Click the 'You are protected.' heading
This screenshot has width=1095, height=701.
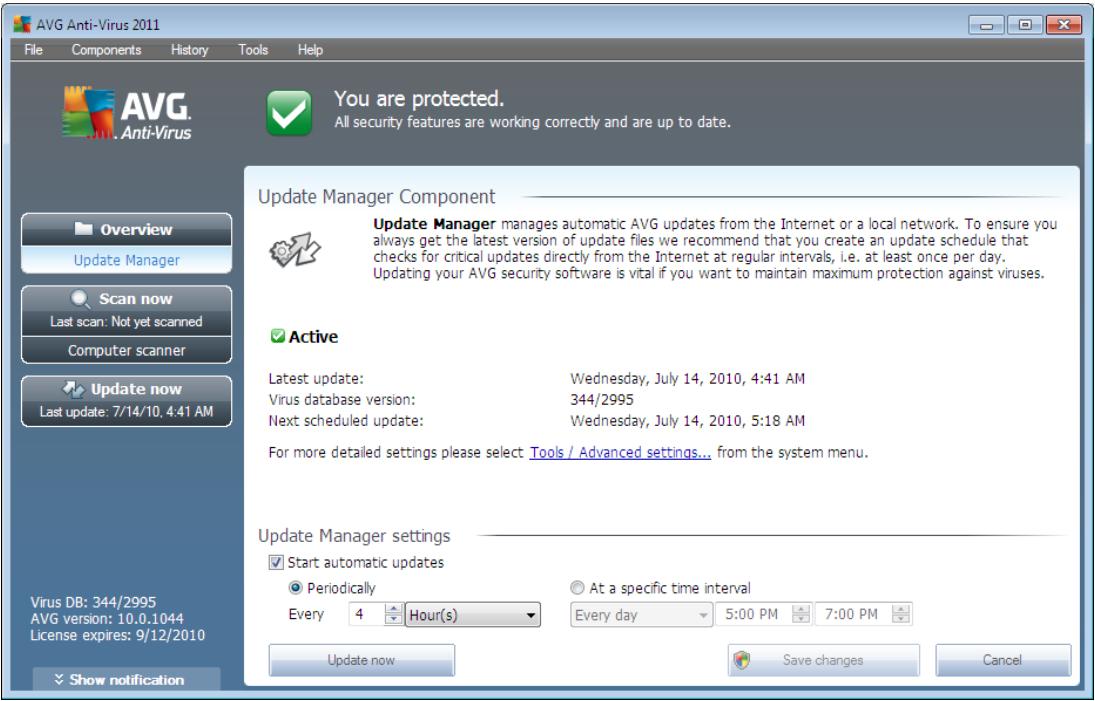pos(419,98)
